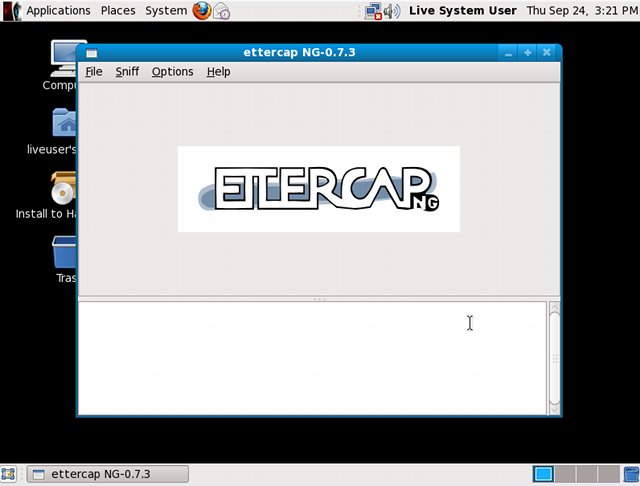Open the Help menu in ettercap
640x486 pixels.
(x=218, y=72)
